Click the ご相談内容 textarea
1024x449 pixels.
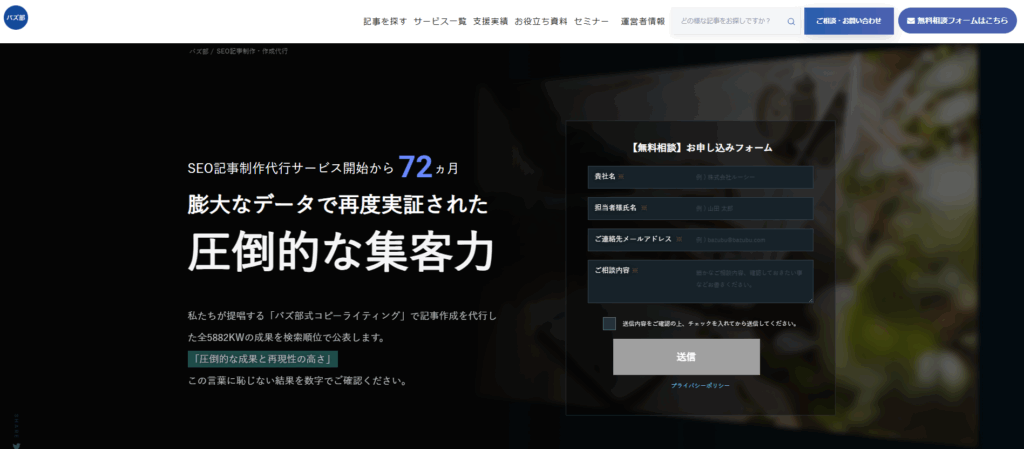tap(700, 281)
